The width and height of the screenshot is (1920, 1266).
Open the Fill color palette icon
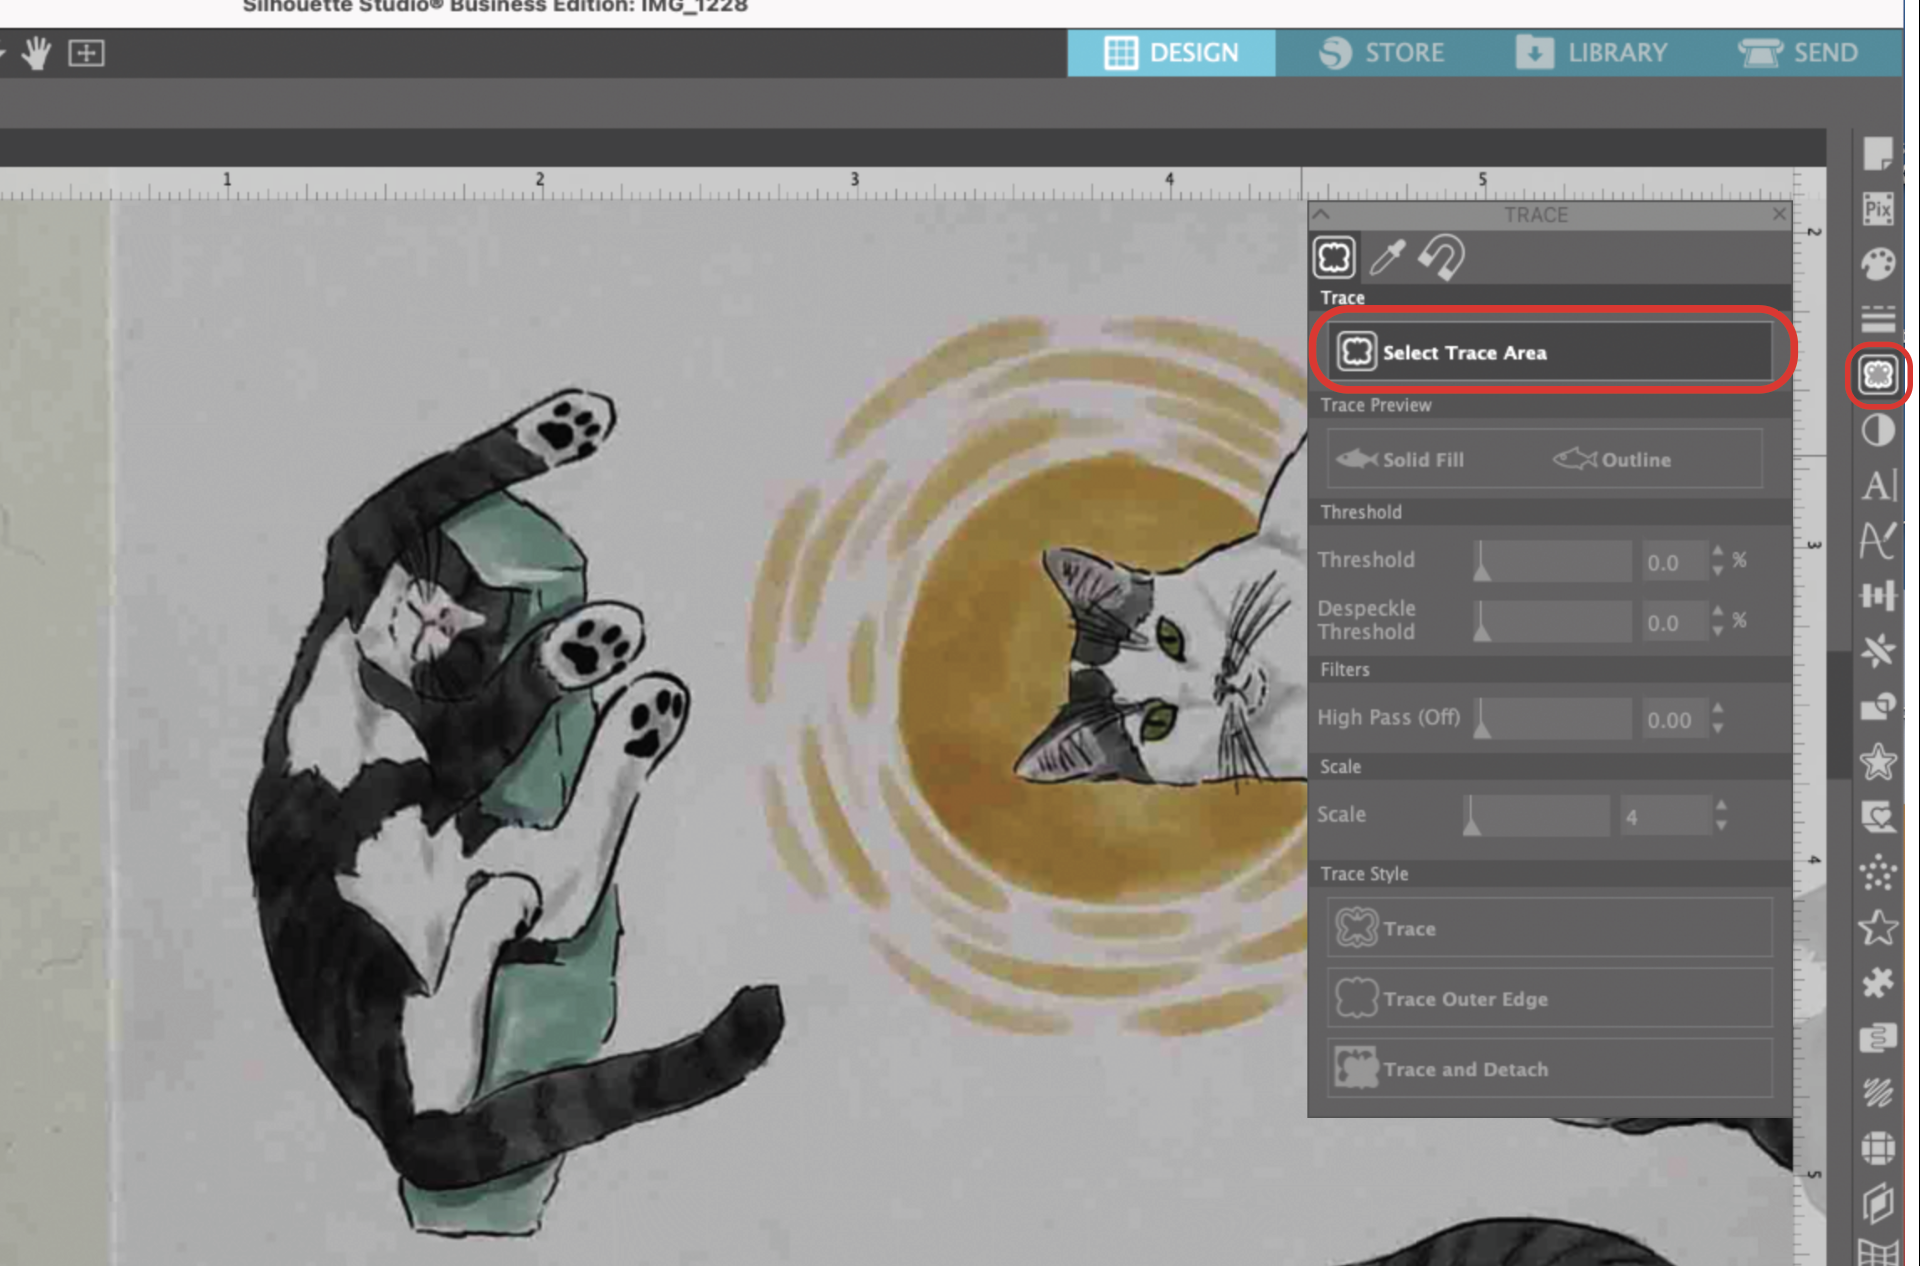(1878, 264)
